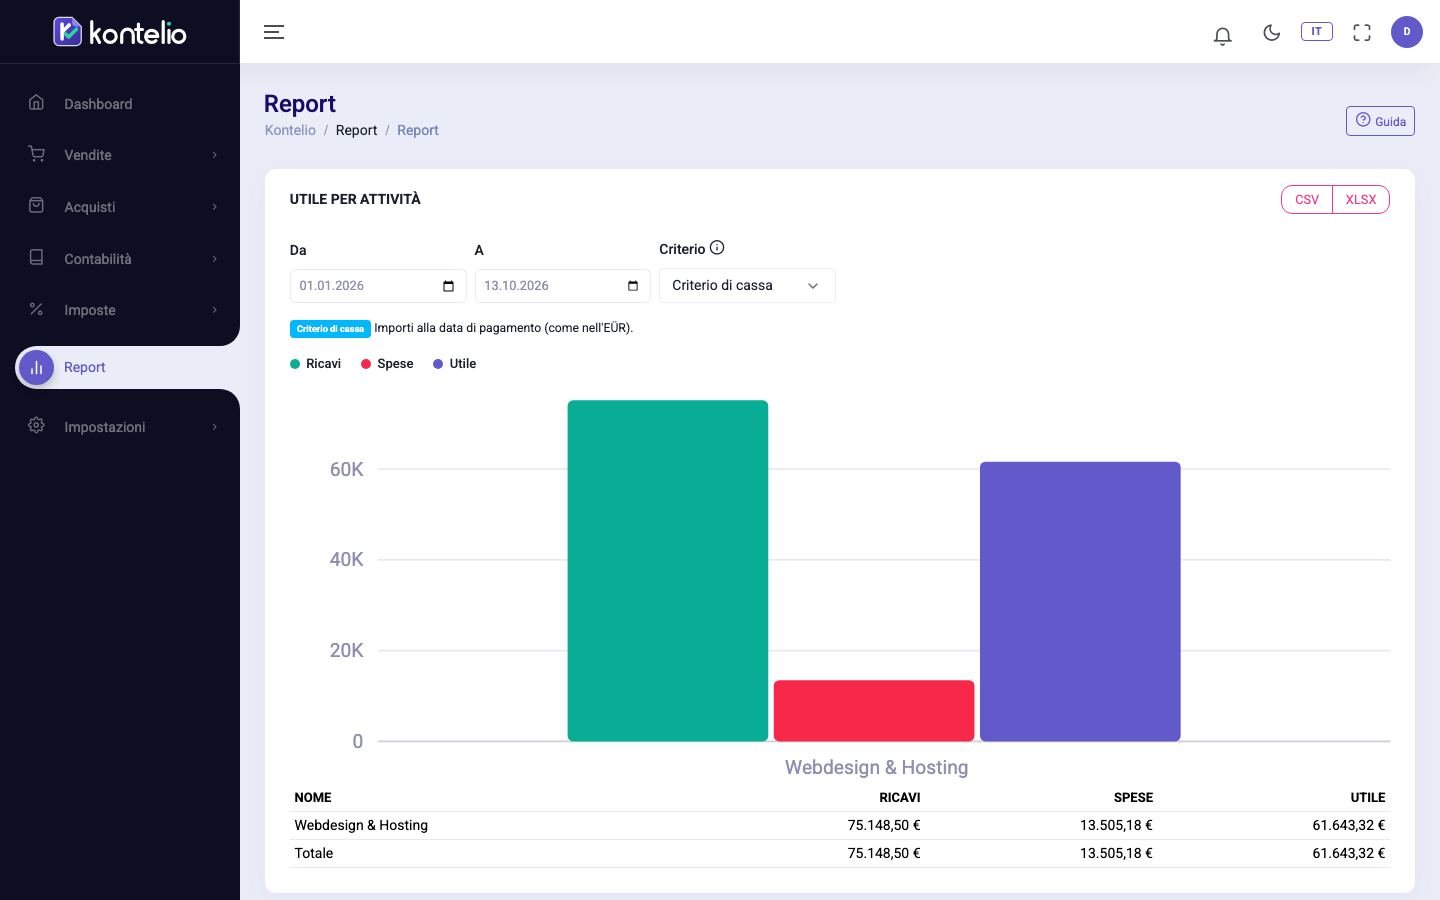The image size is (1440, 900).
Task: Go to Dashboard menu item
Action: tap(98, 104)
